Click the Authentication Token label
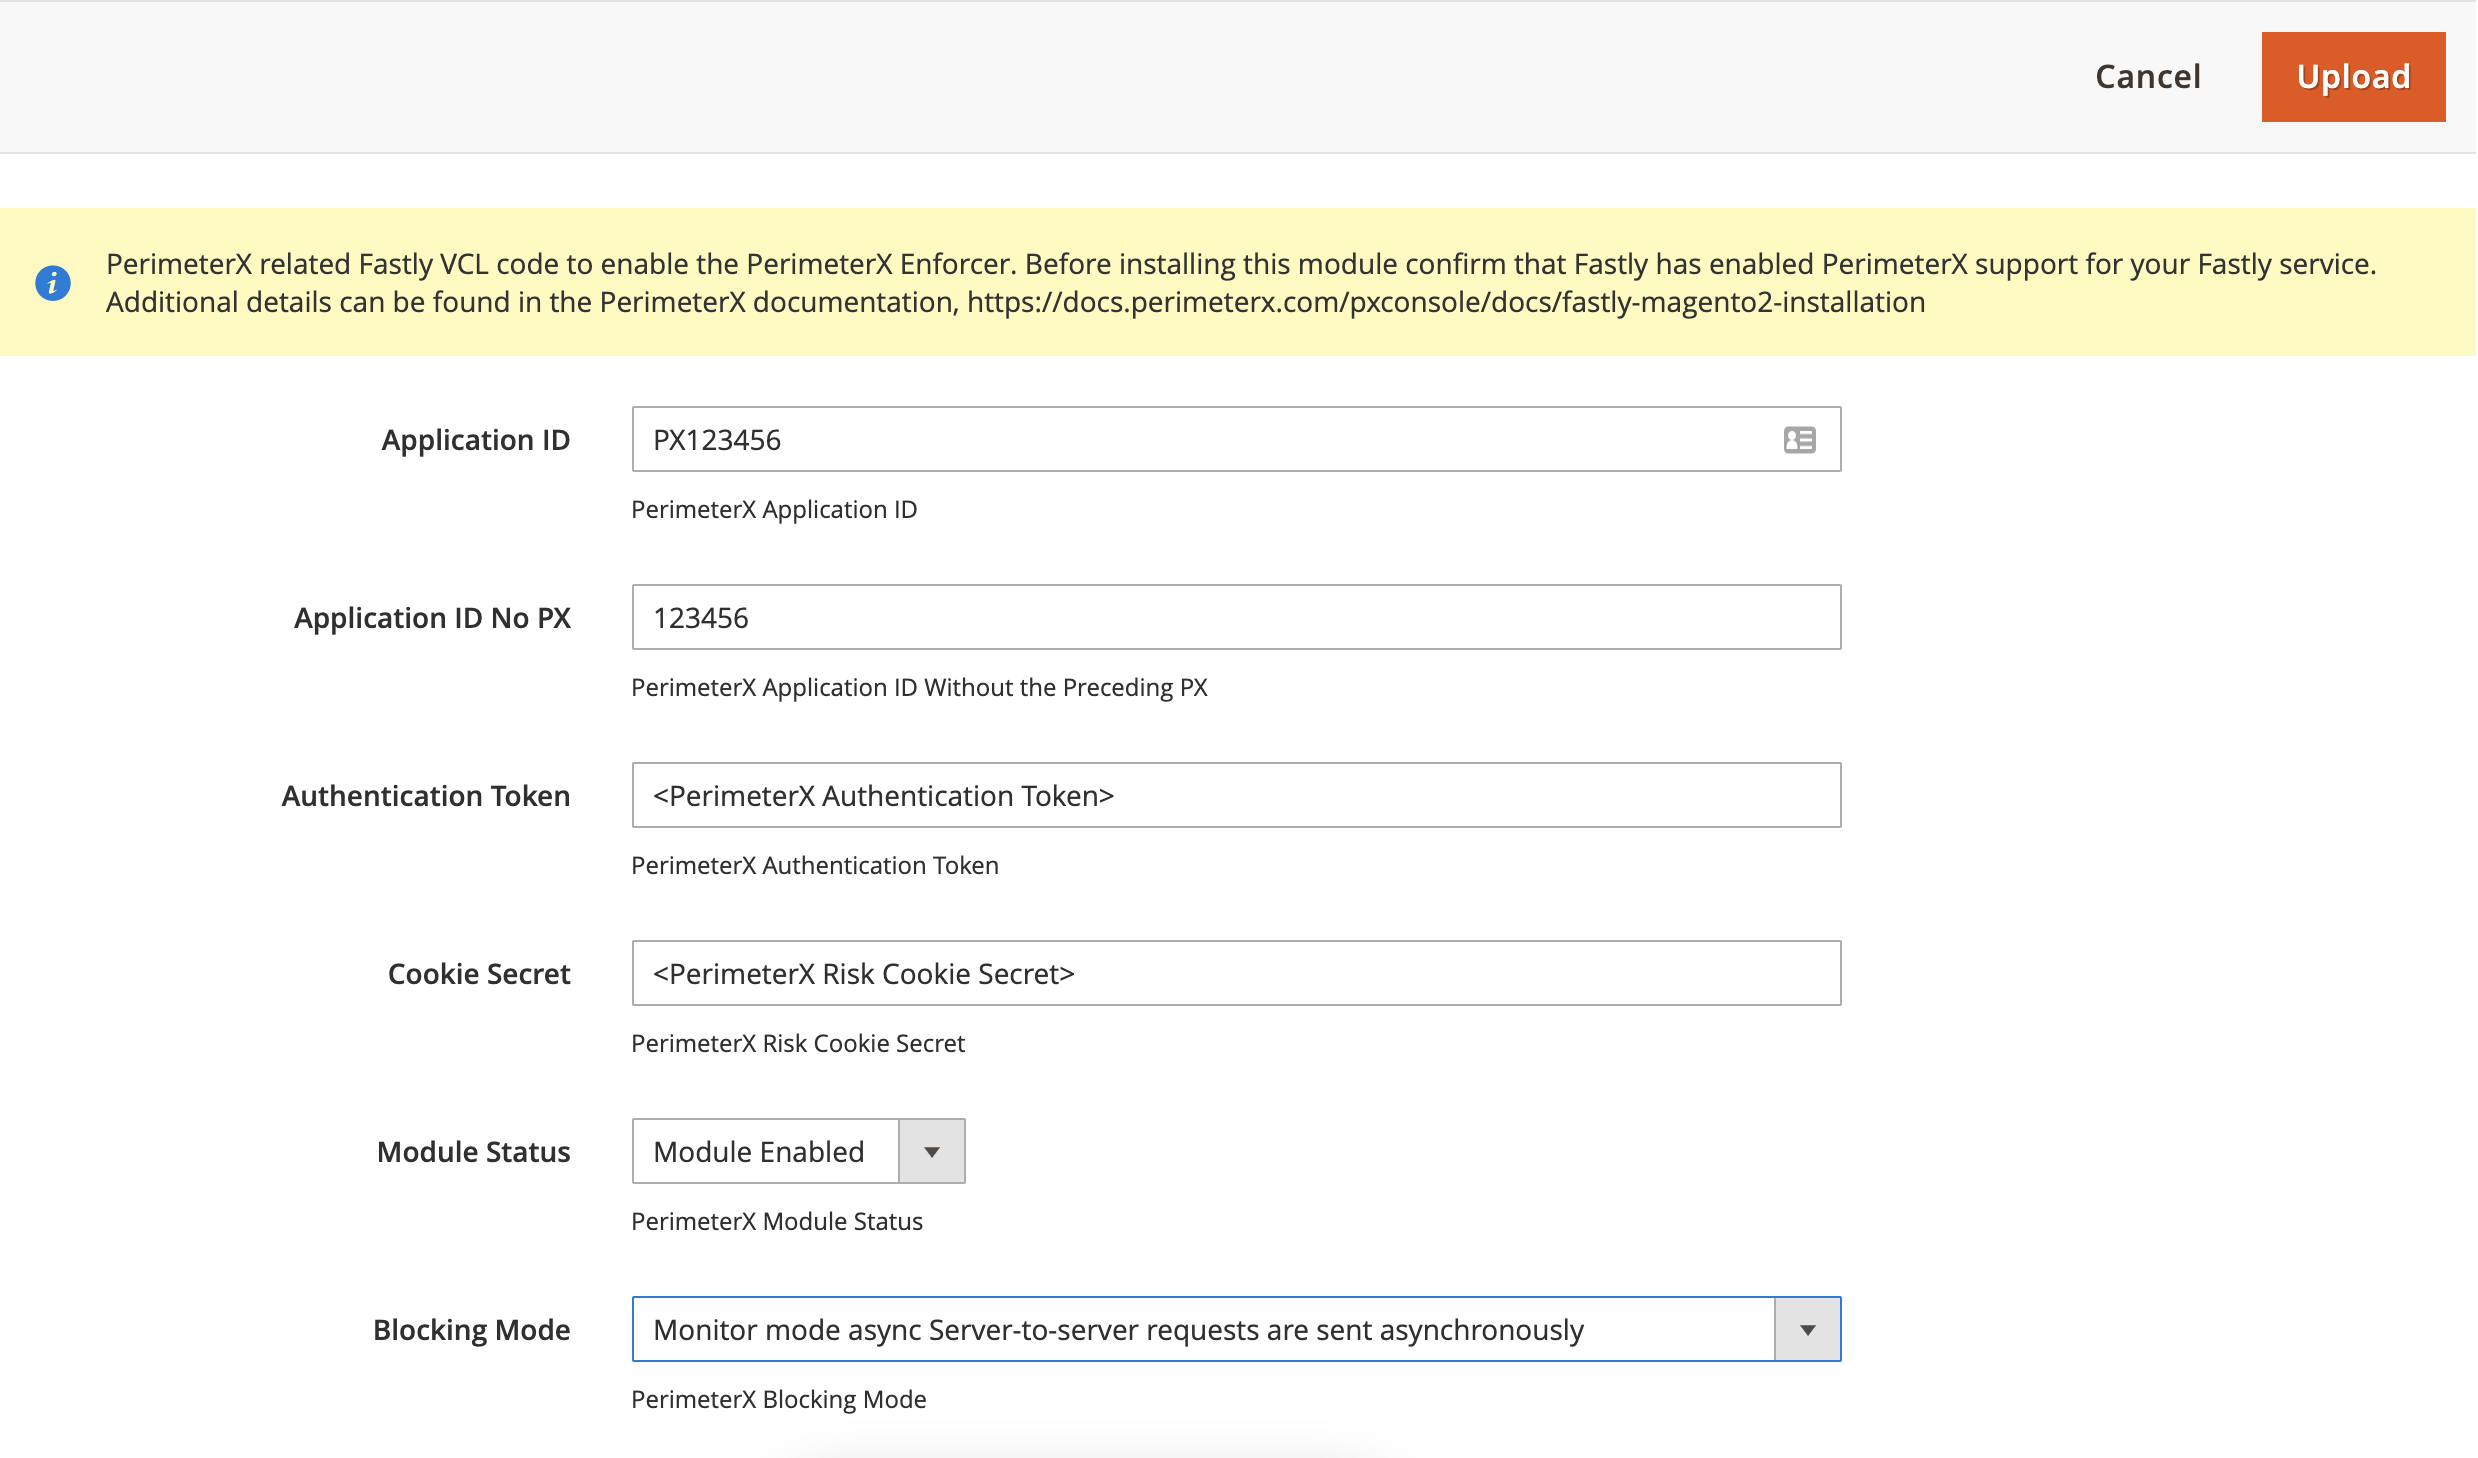 [x=425, y=796]
